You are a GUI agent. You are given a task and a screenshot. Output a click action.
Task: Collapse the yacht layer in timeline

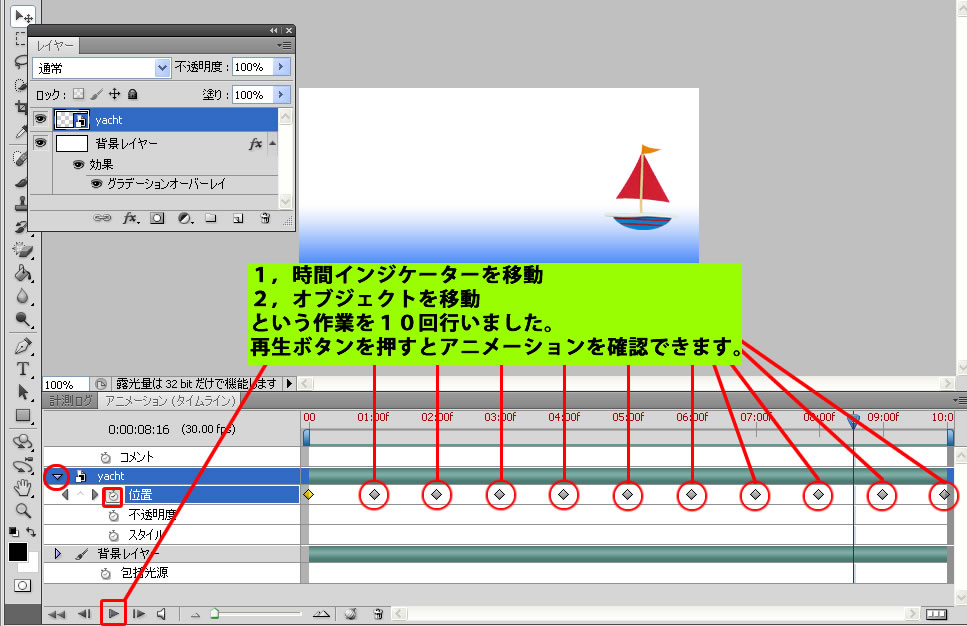tap(57, 476)
